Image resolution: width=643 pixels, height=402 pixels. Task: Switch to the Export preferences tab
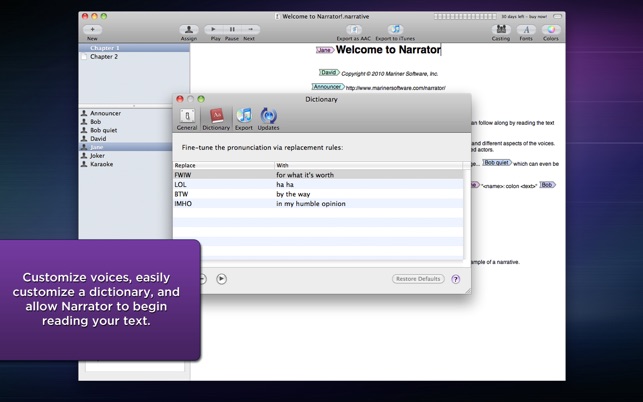244,119
